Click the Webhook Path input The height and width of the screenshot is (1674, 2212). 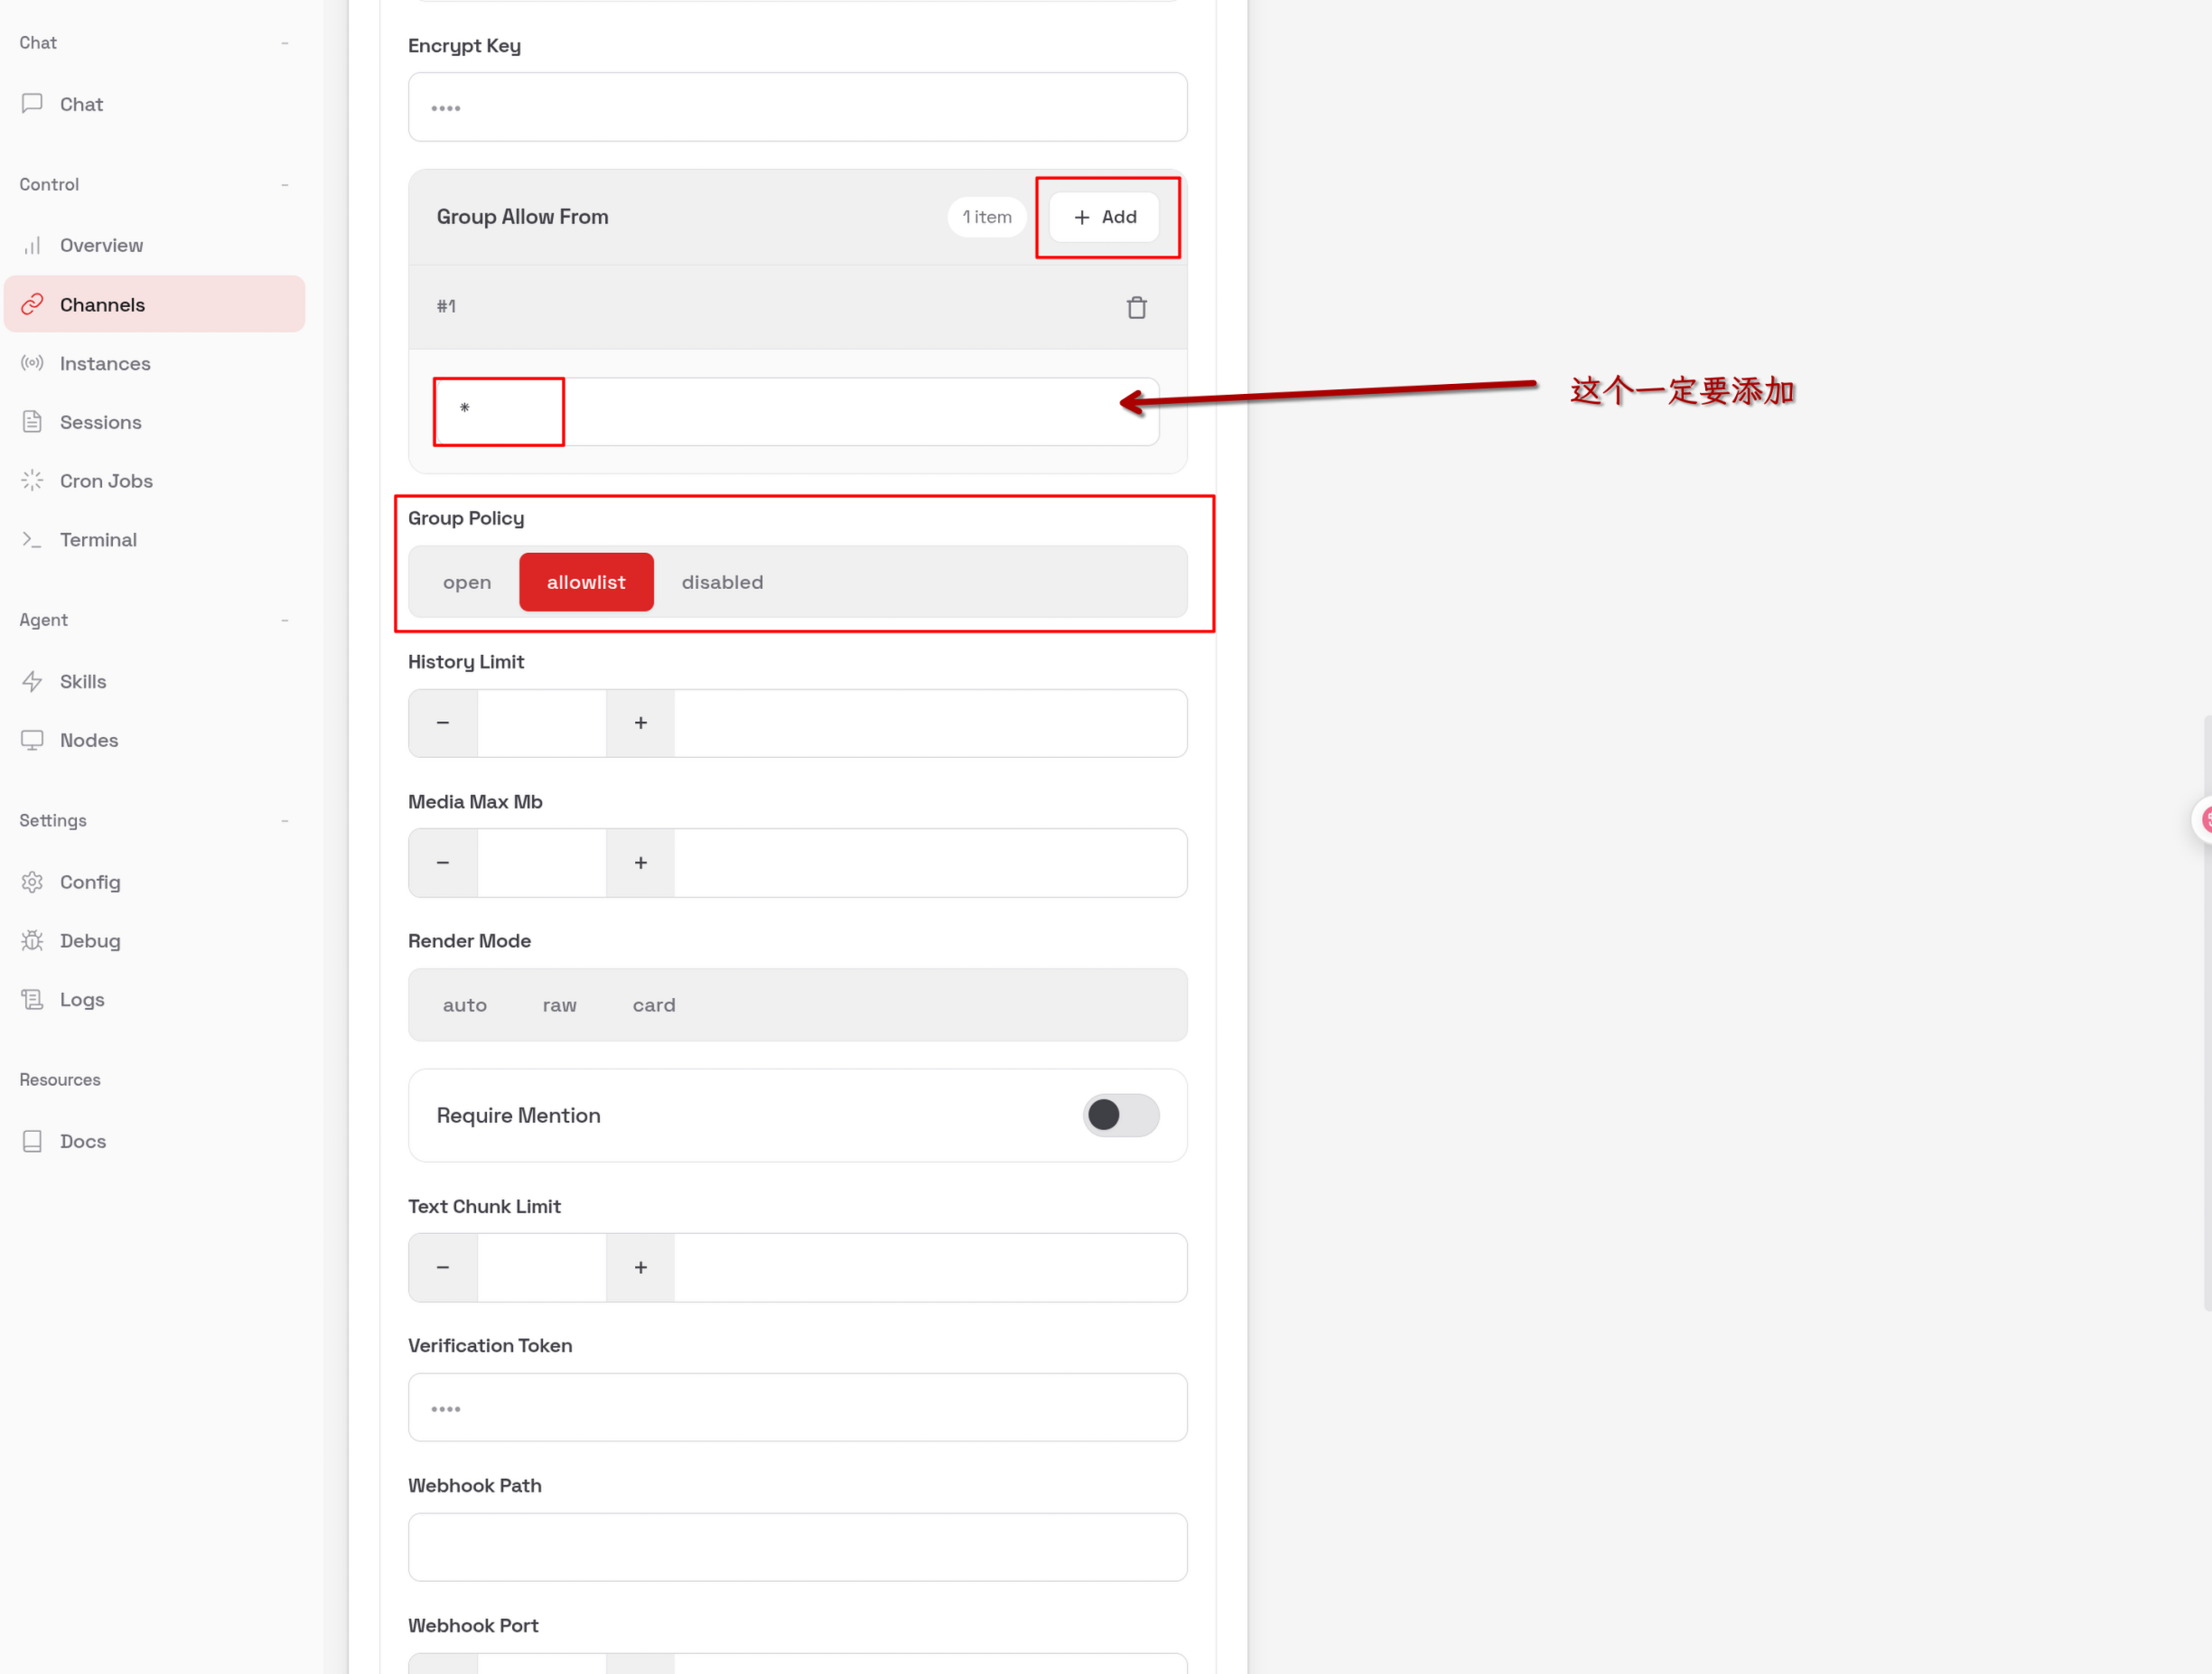[798, 1547]
